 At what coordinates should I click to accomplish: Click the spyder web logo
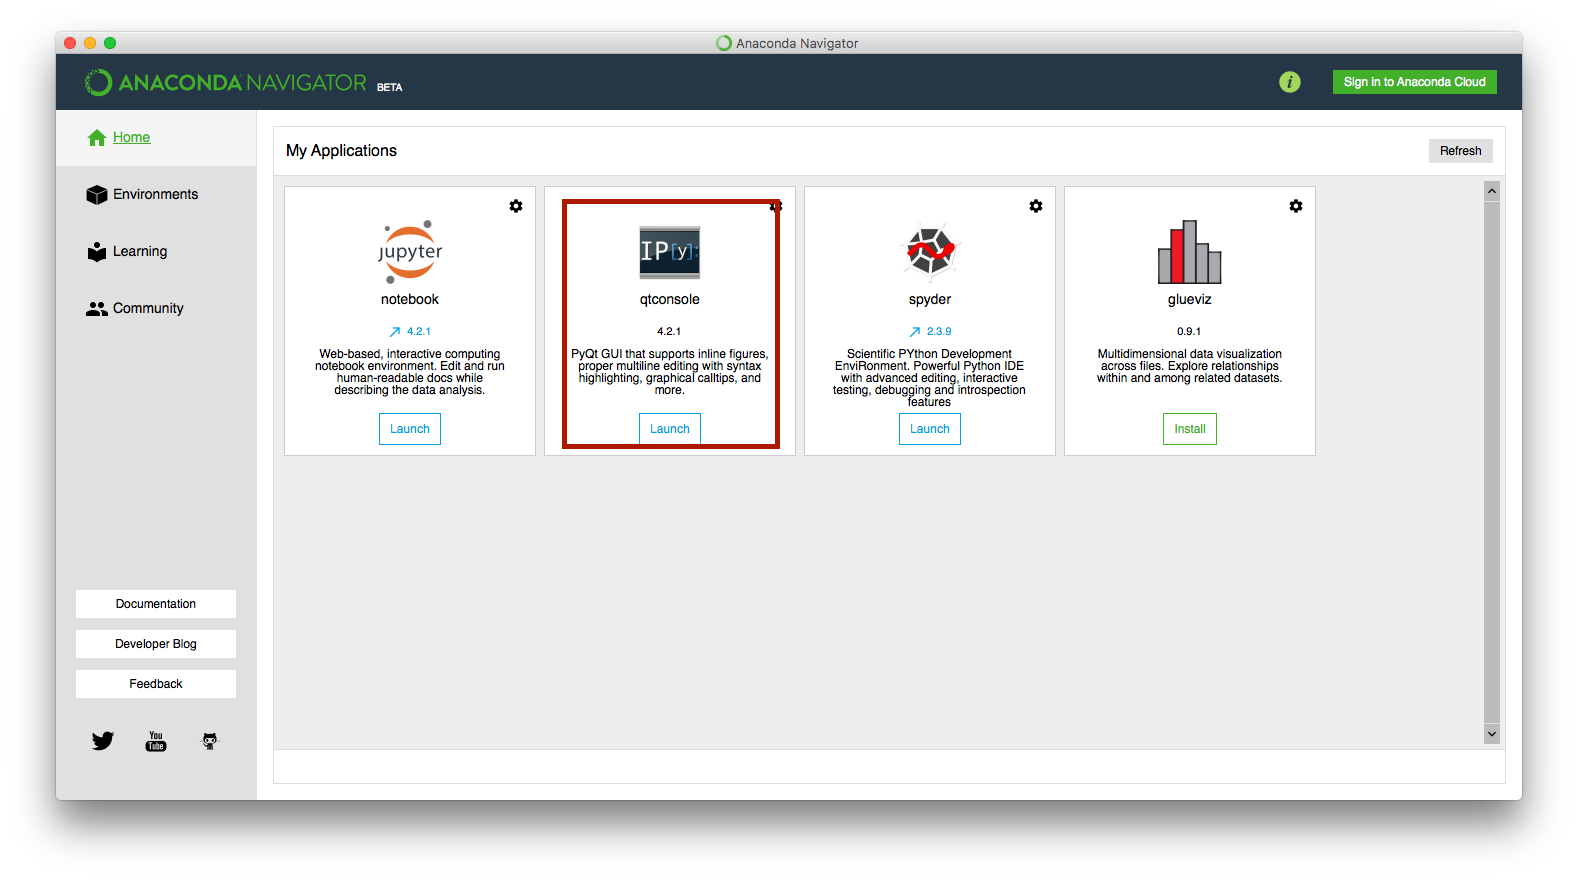930,251
